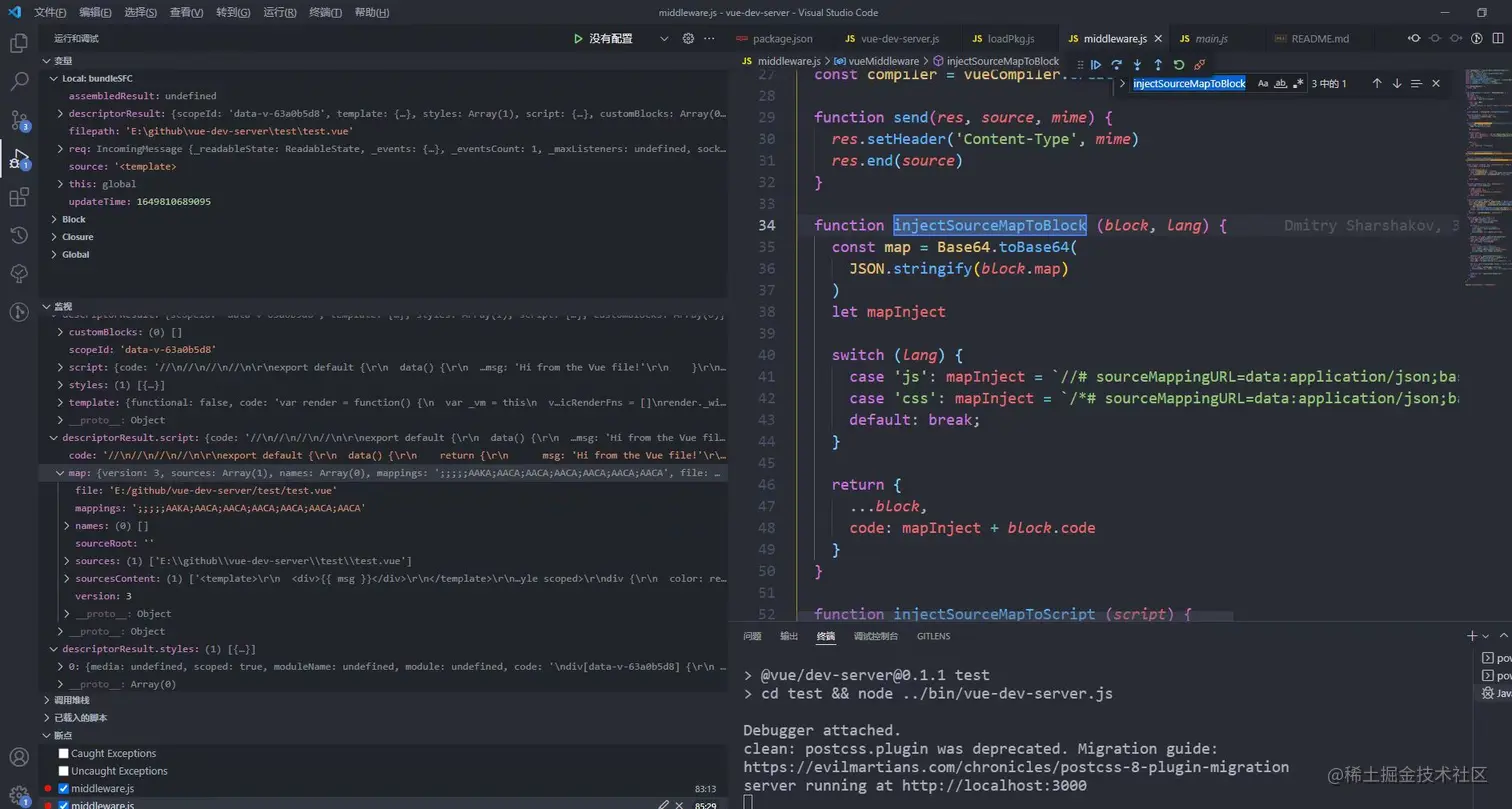1512x809 pixels.
Task: Open the 终端(T) menu
Action: point(325,12)
